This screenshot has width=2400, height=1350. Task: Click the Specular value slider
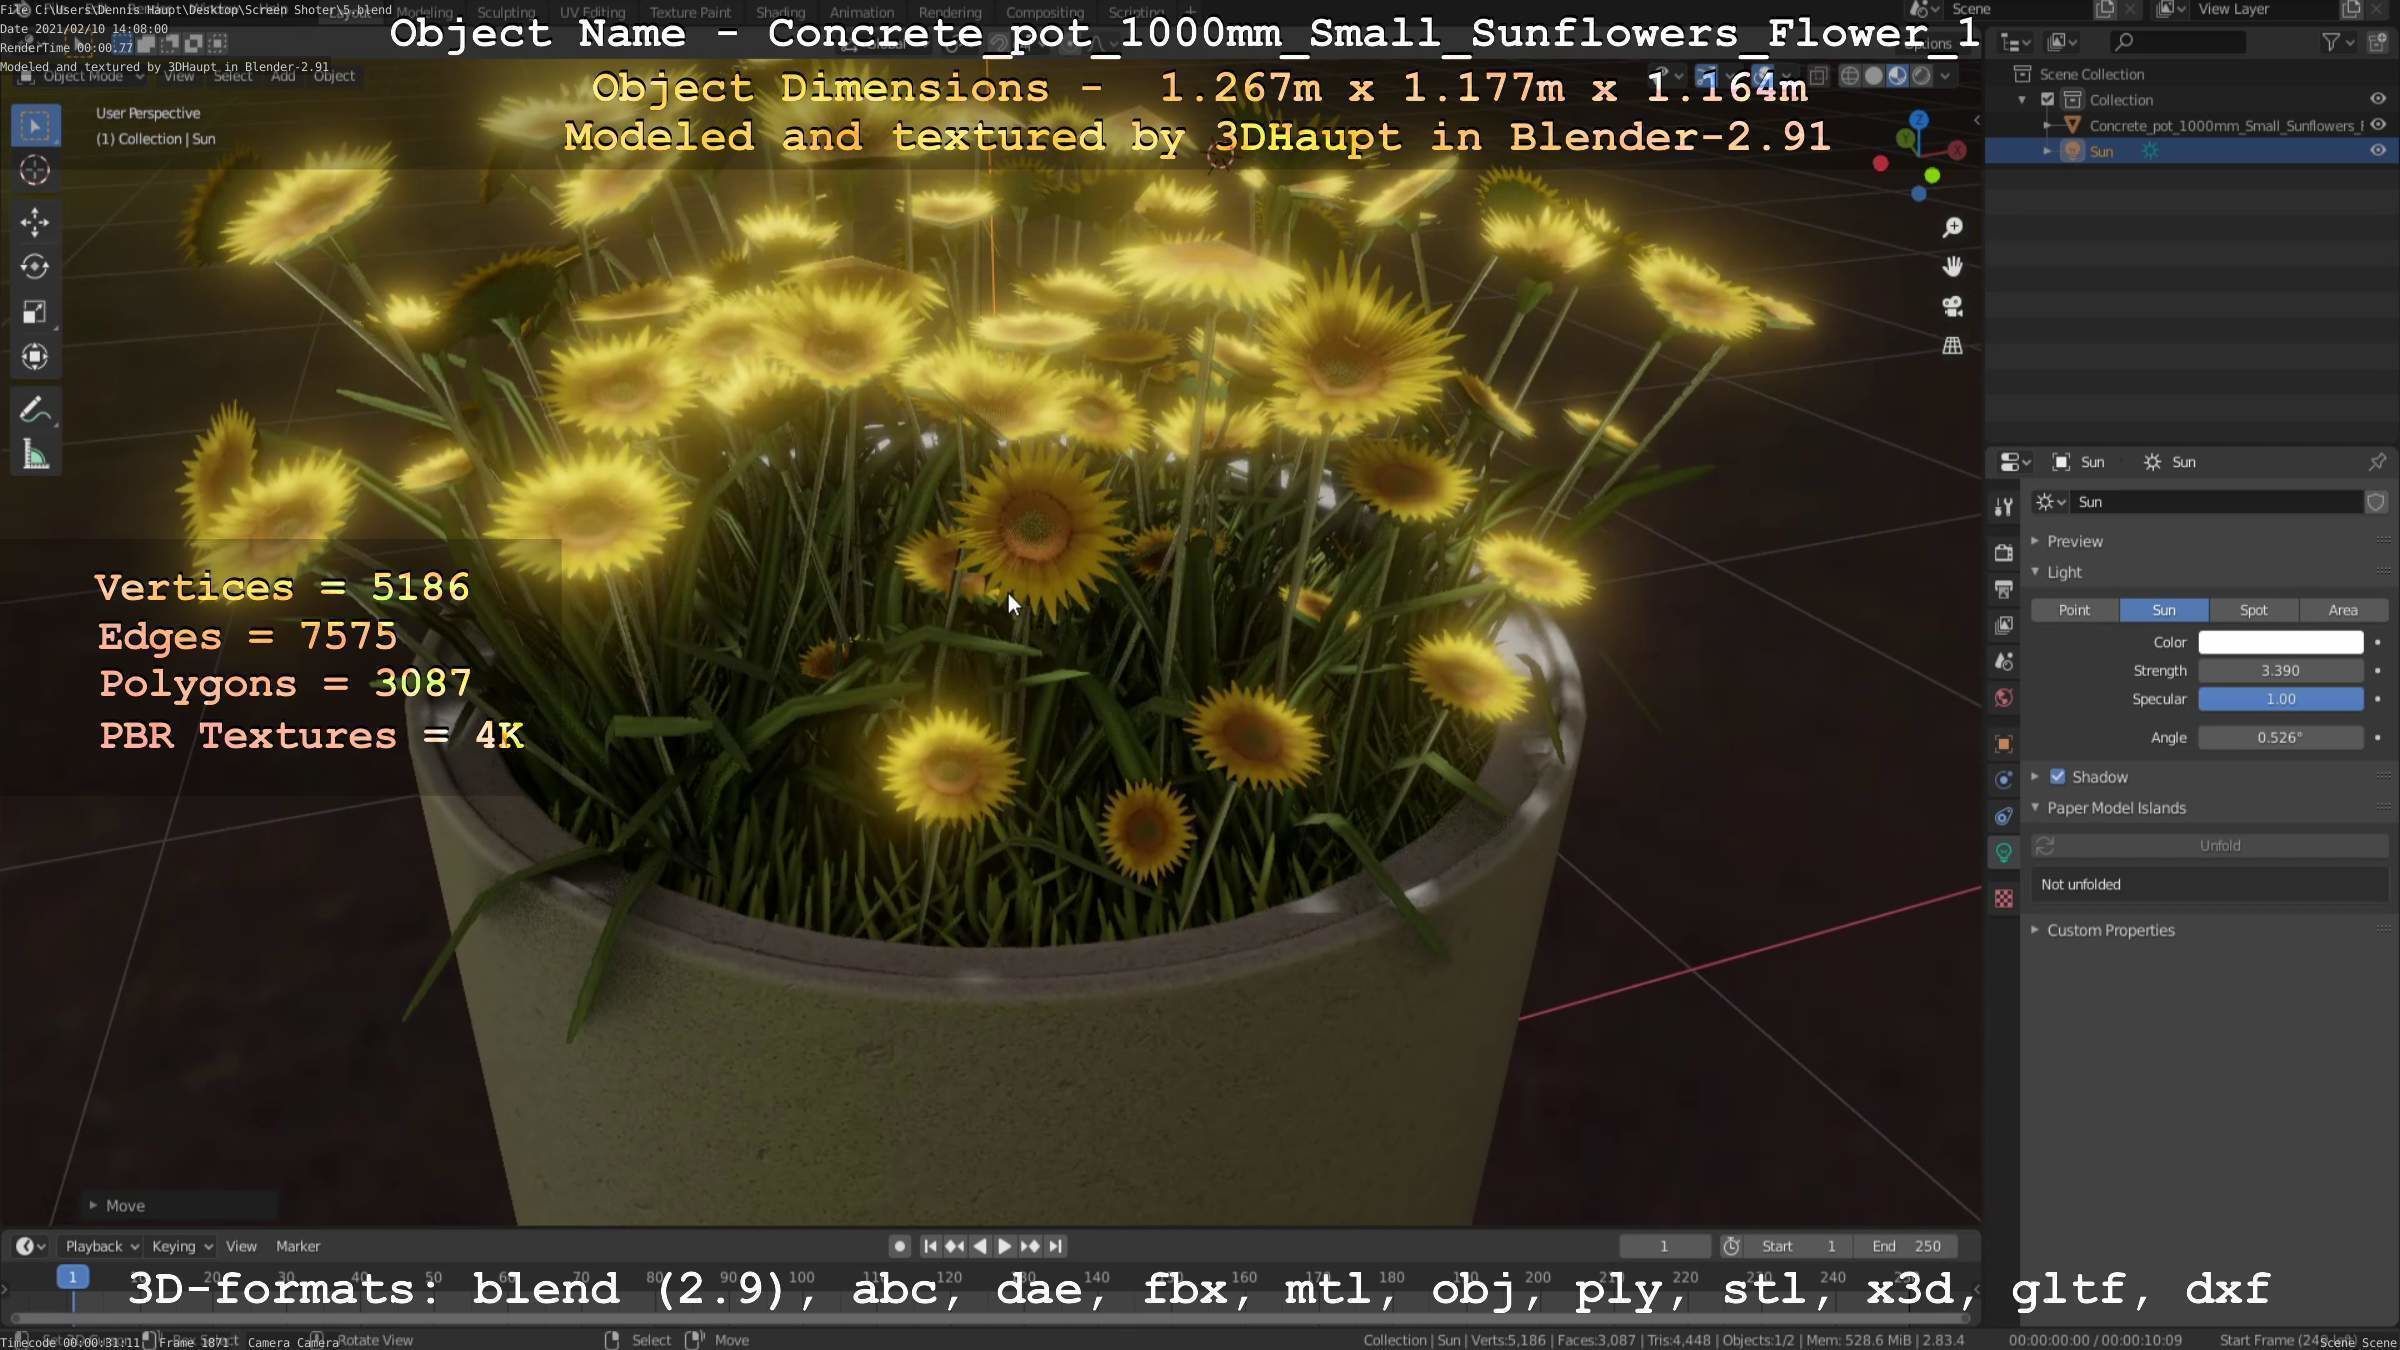coord(2280,699)
